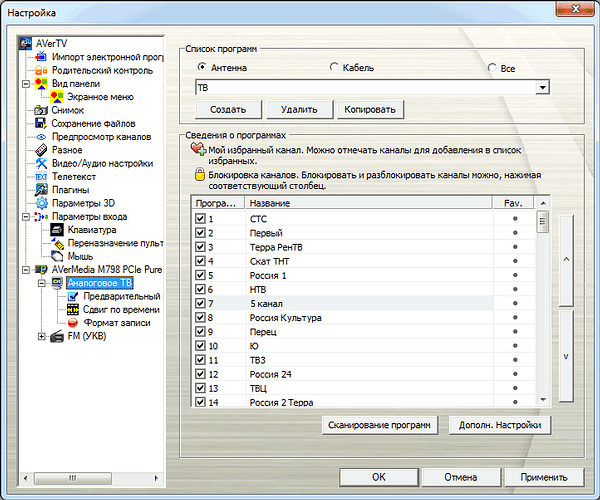
Task: Click the yellow channel lock icon
Action: 199,174
